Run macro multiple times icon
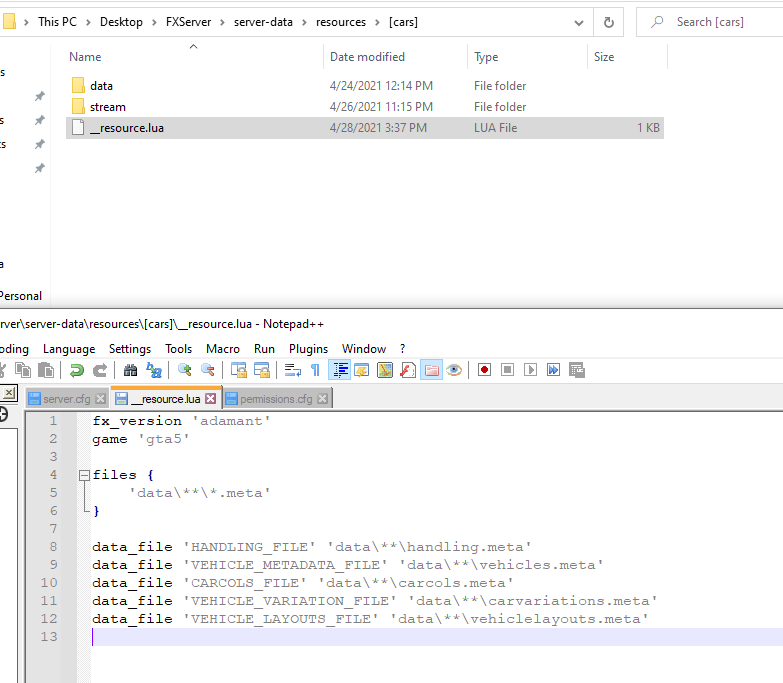 point(553,370)
